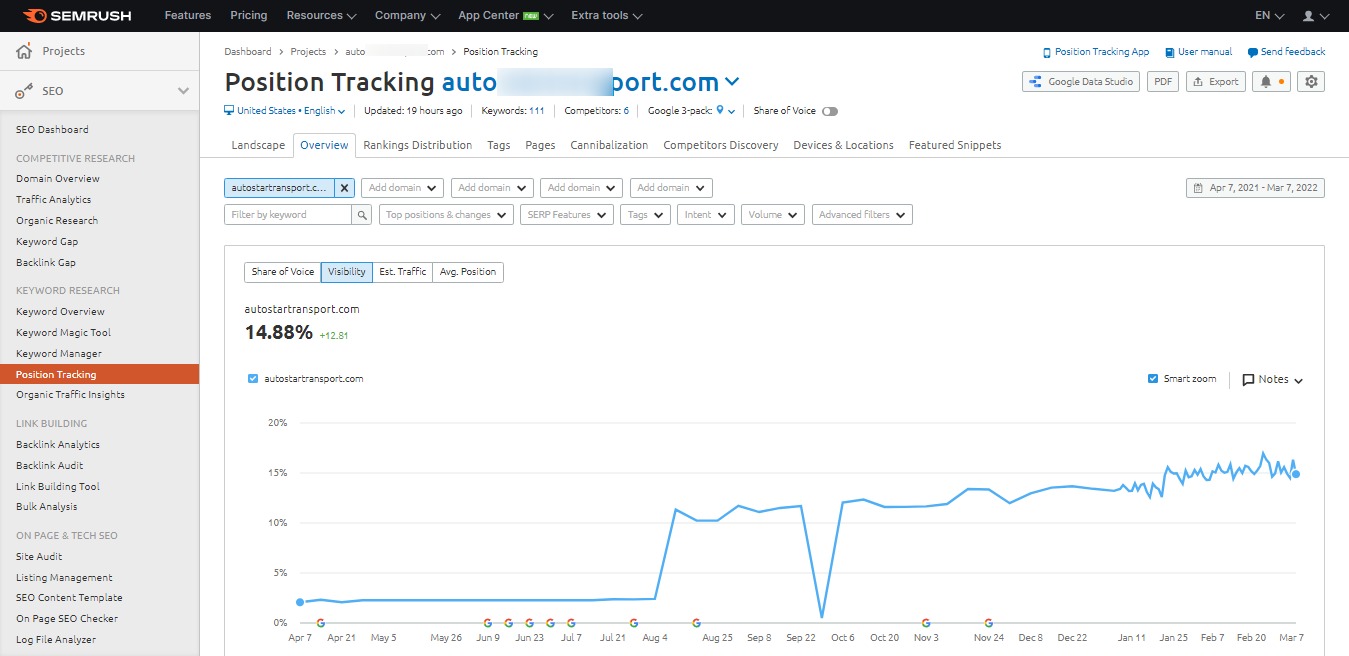This screenshot has height=656, width=1349.
Task: Open Top positions & changes filter
Action: pos(446,215)
